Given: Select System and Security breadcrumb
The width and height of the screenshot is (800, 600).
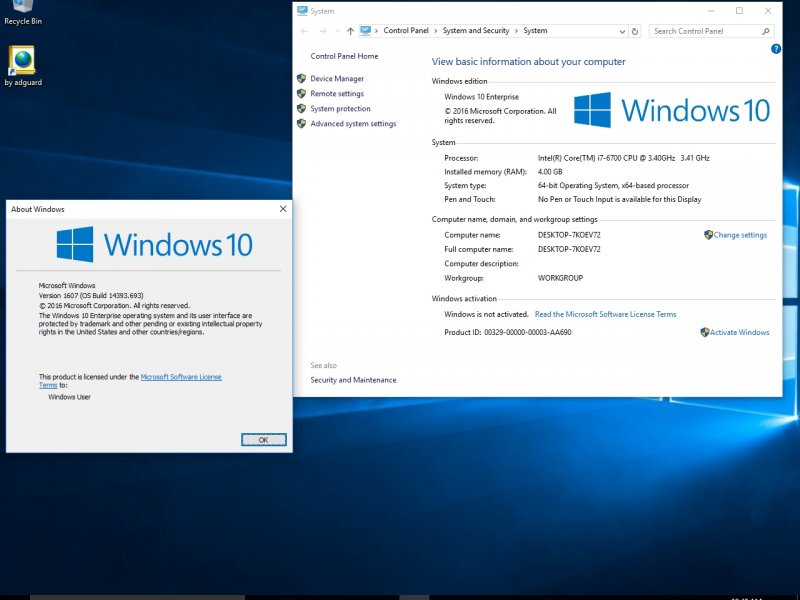Looking at the screenshot, I should [476, 31].
